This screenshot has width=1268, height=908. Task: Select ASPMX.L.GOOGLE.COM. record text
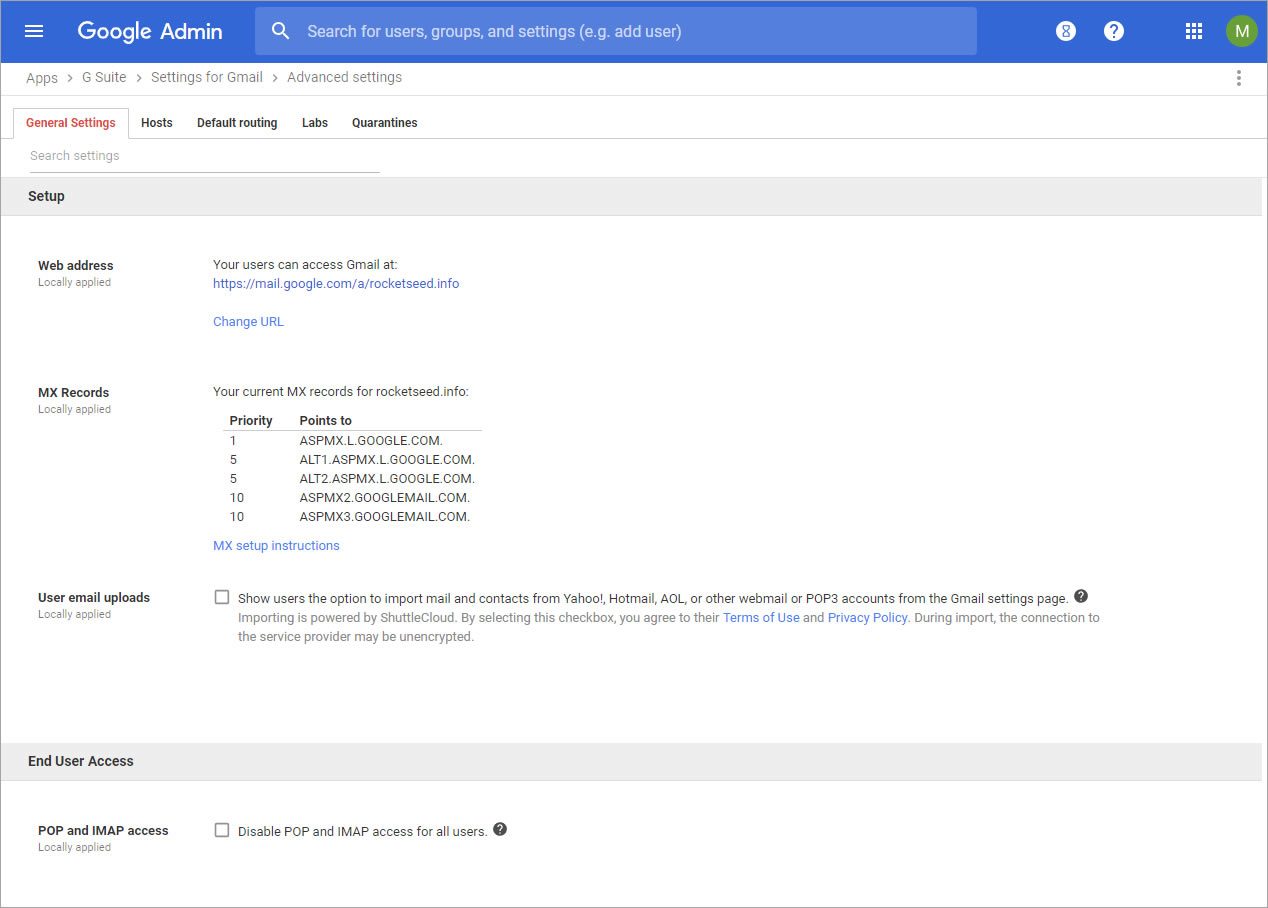tap(371, 440)
